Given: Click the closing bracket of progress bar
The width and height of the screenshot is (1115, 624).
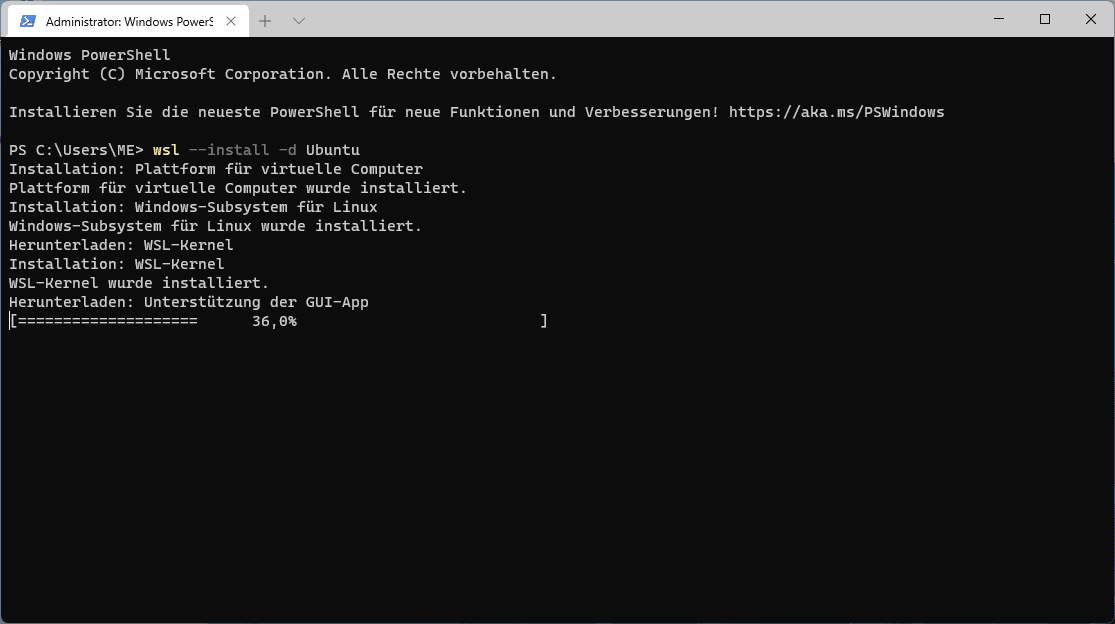Looking at the screenshot, I should coord(544,321).
